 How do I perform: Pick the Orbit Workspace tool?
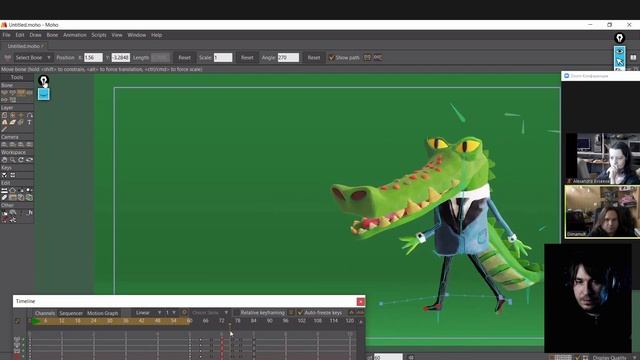[x=29, y=160]
